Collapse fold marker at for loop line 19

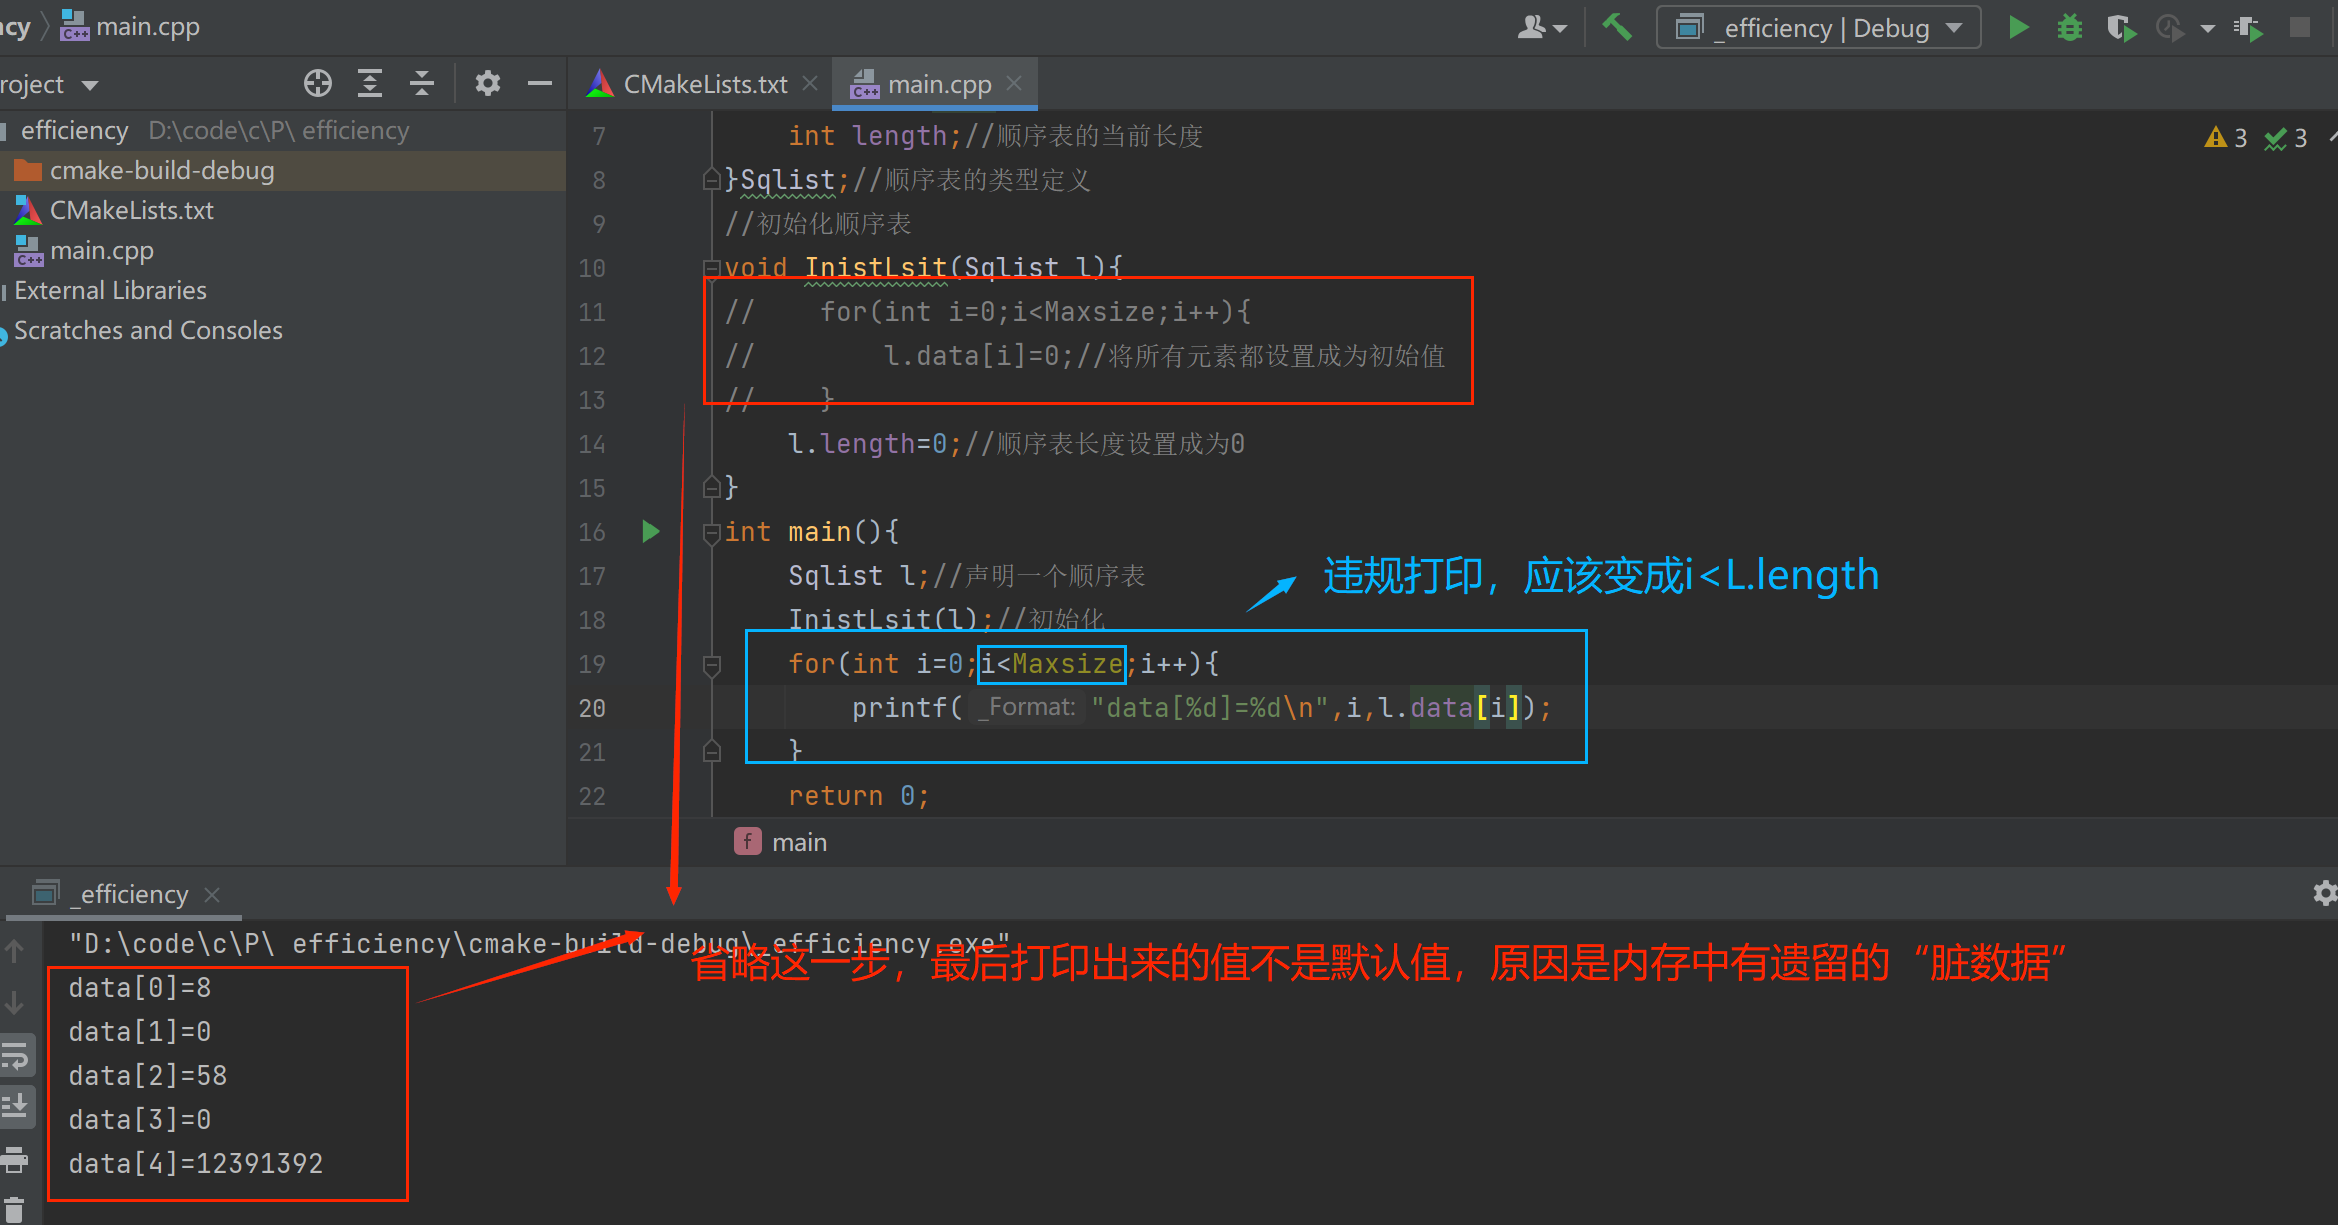click(712, 664)
